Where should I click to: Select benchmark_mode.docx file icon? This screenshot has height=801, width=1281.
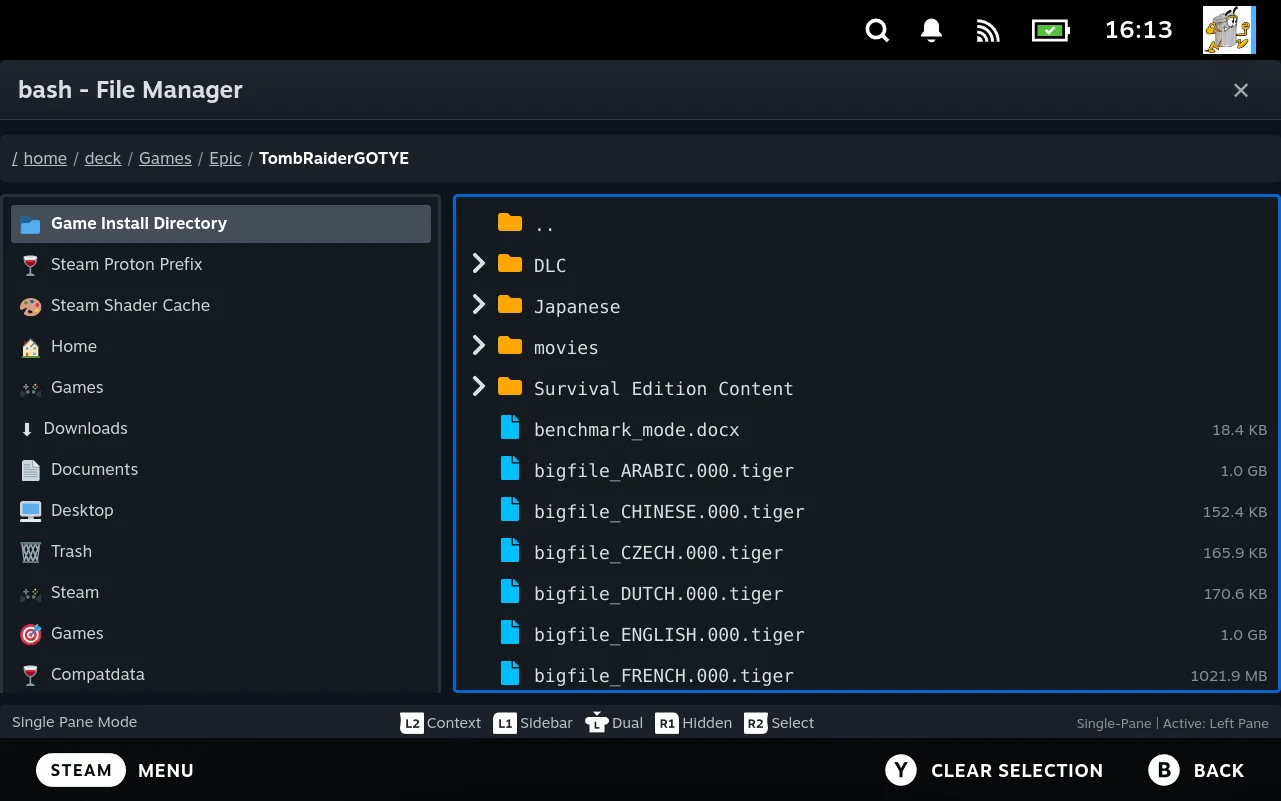click(510, 428)
